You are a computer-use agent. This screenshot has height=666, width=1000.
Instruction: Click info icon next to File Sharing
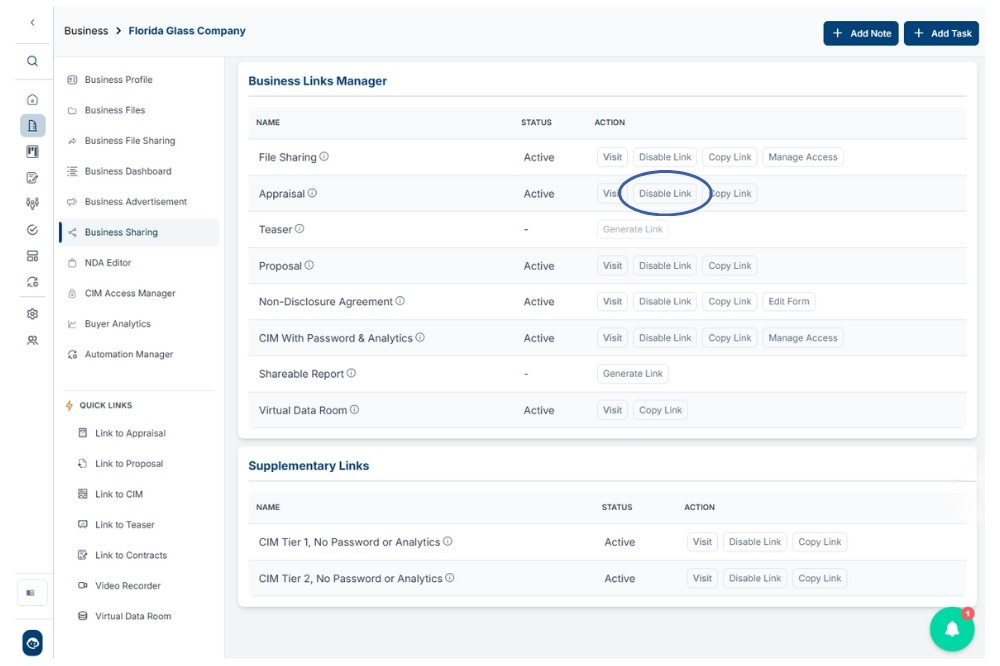coord(324,156)
